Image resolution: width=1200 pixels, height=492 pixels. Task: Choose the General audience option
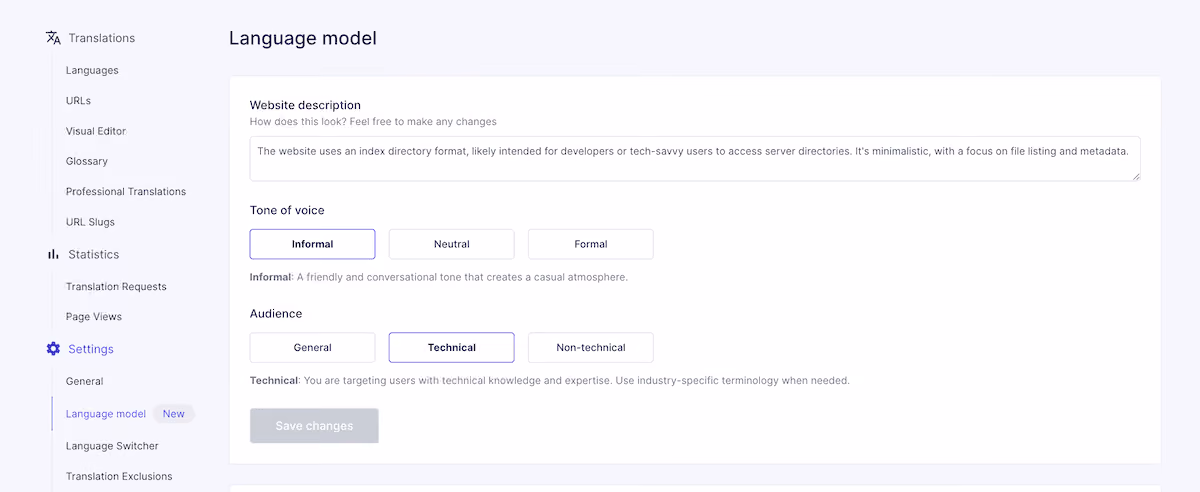click(312, 348)
